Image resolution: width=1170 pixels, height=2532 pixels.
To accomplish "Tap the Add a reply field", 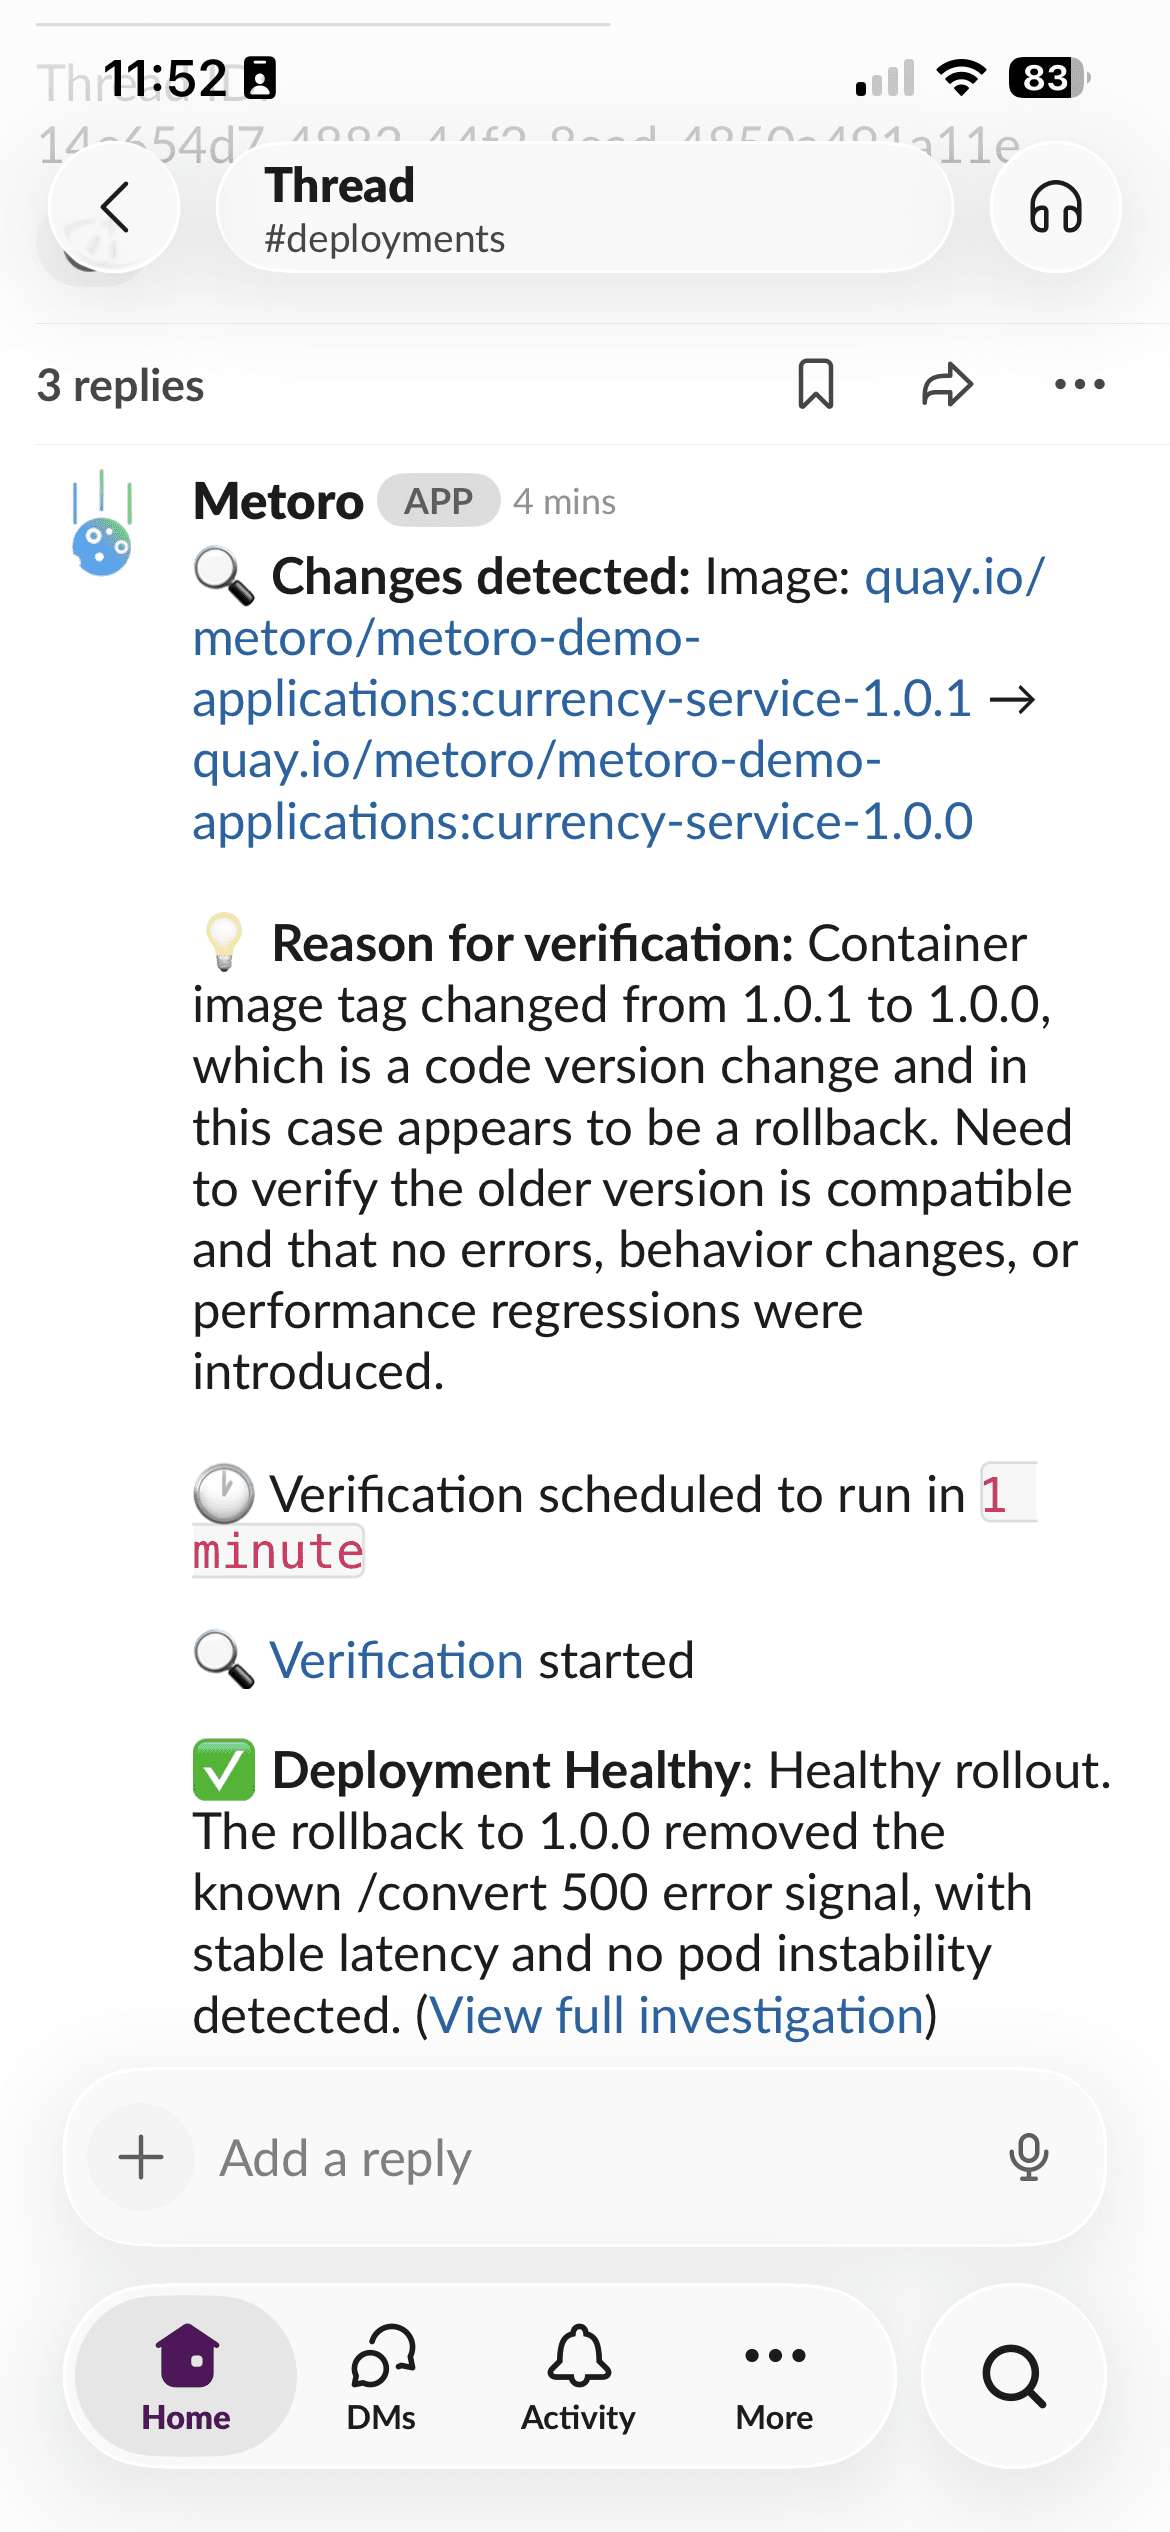I will 345,2156.
